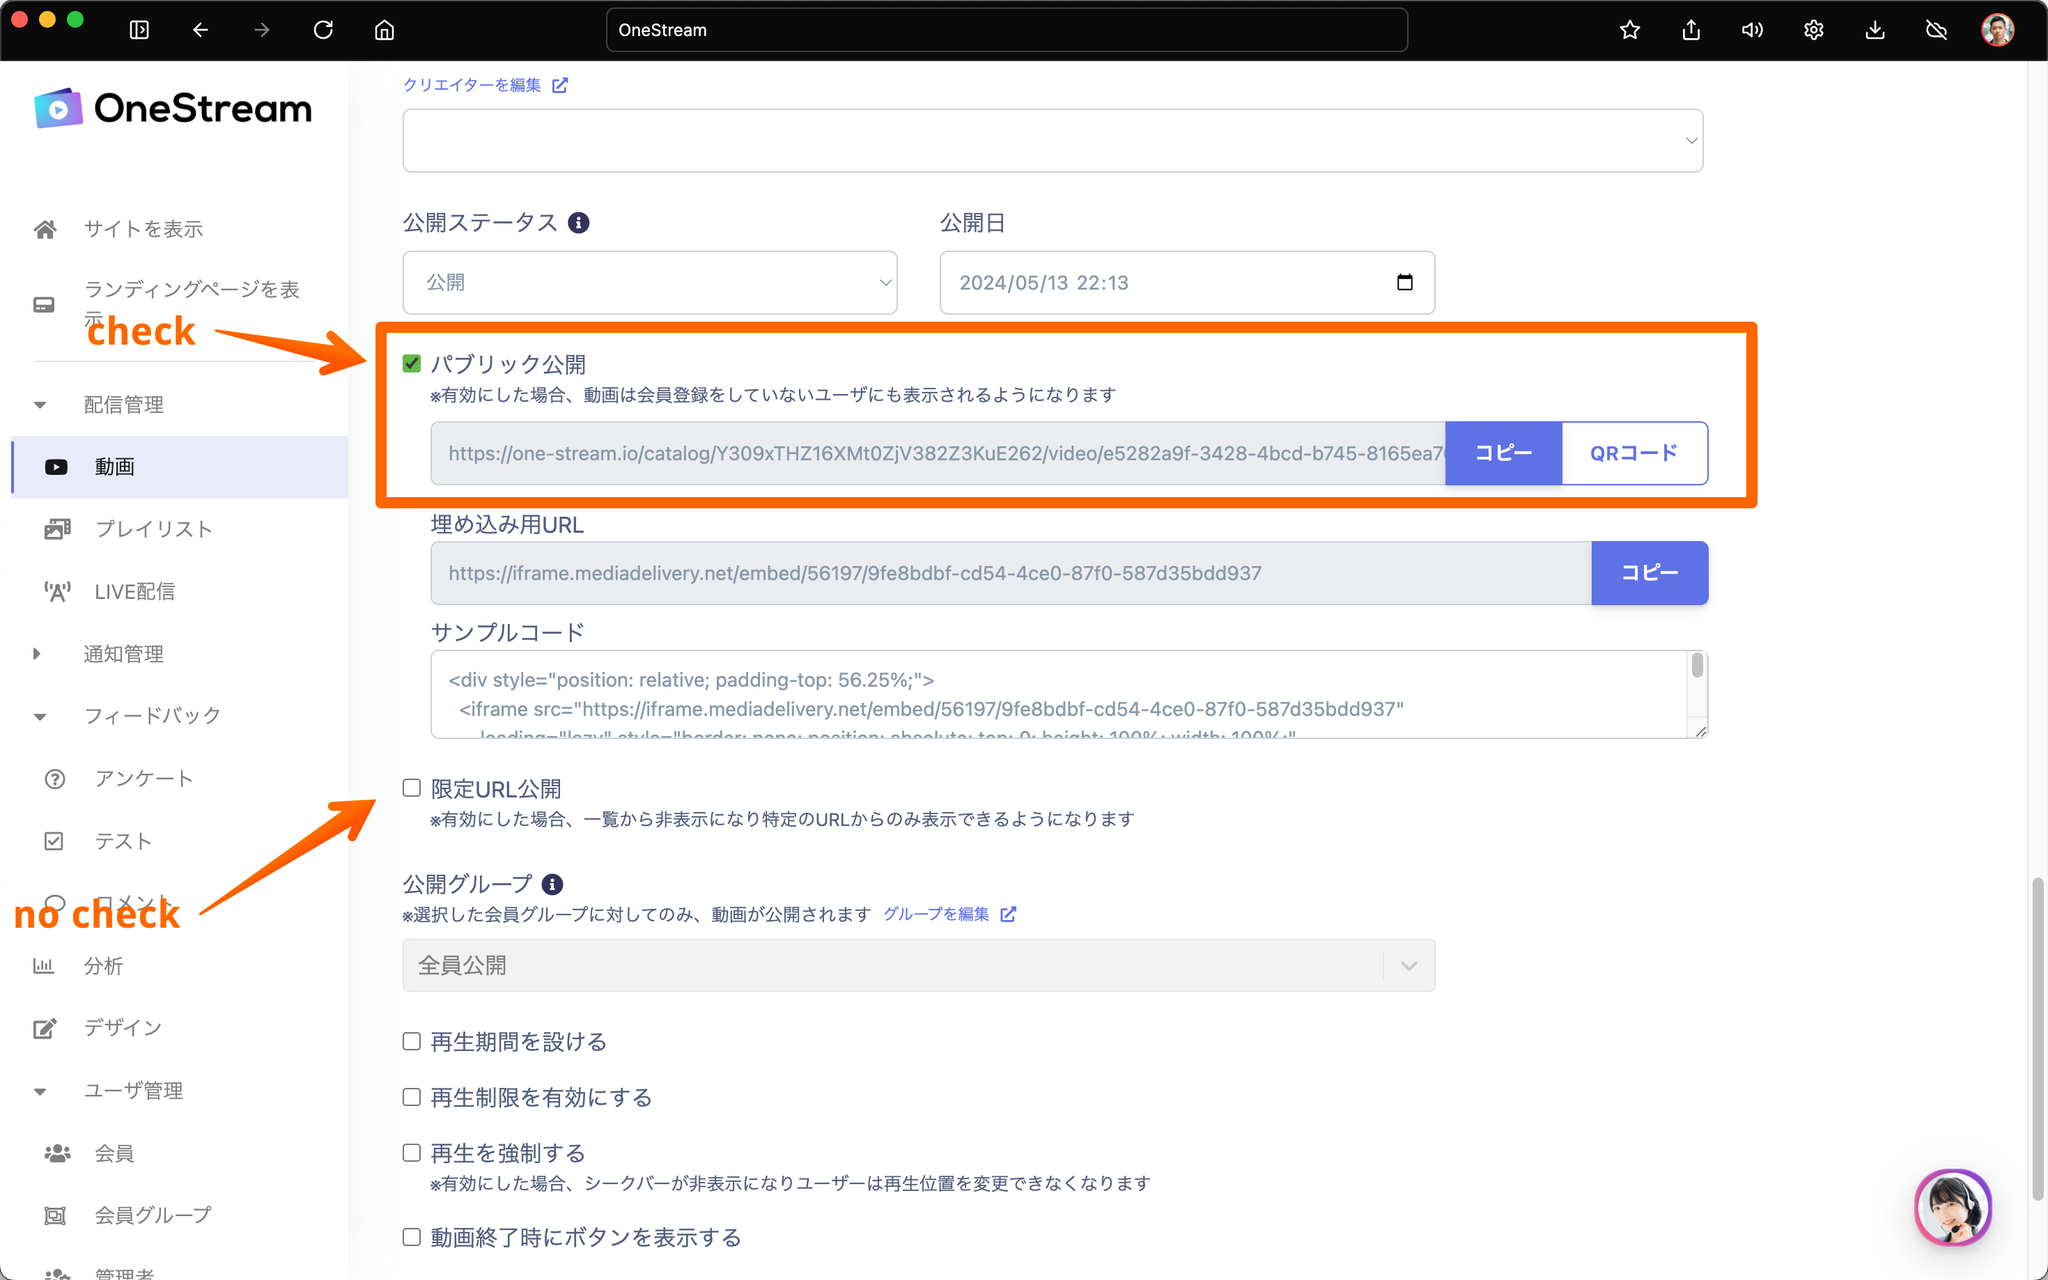Uncheck the パブリック公開 checkbox
The height and width of the screenshot is (1280, 2048).
click(x=412, y=363)
